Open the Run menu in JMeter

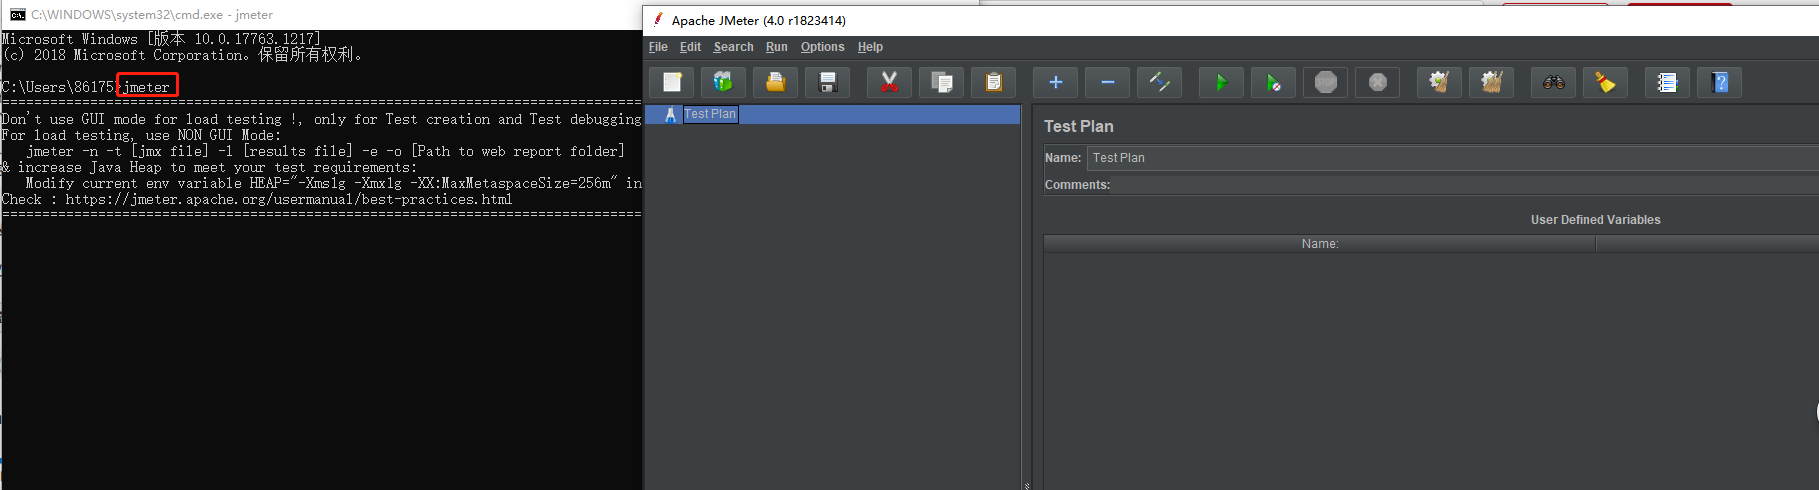[x=777, y=47]
